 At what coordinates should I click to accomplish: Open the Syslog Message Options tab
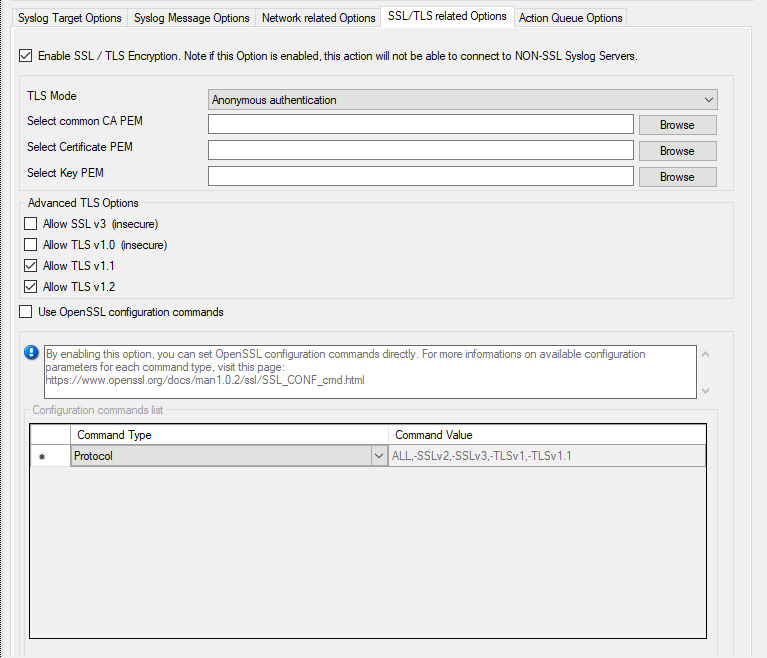191,18
